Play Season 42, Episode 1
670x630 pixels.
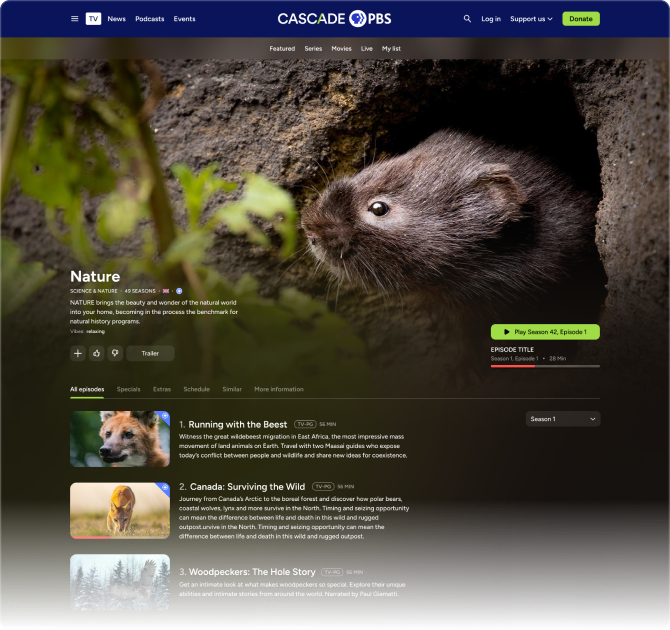click(x=545, y=331)
